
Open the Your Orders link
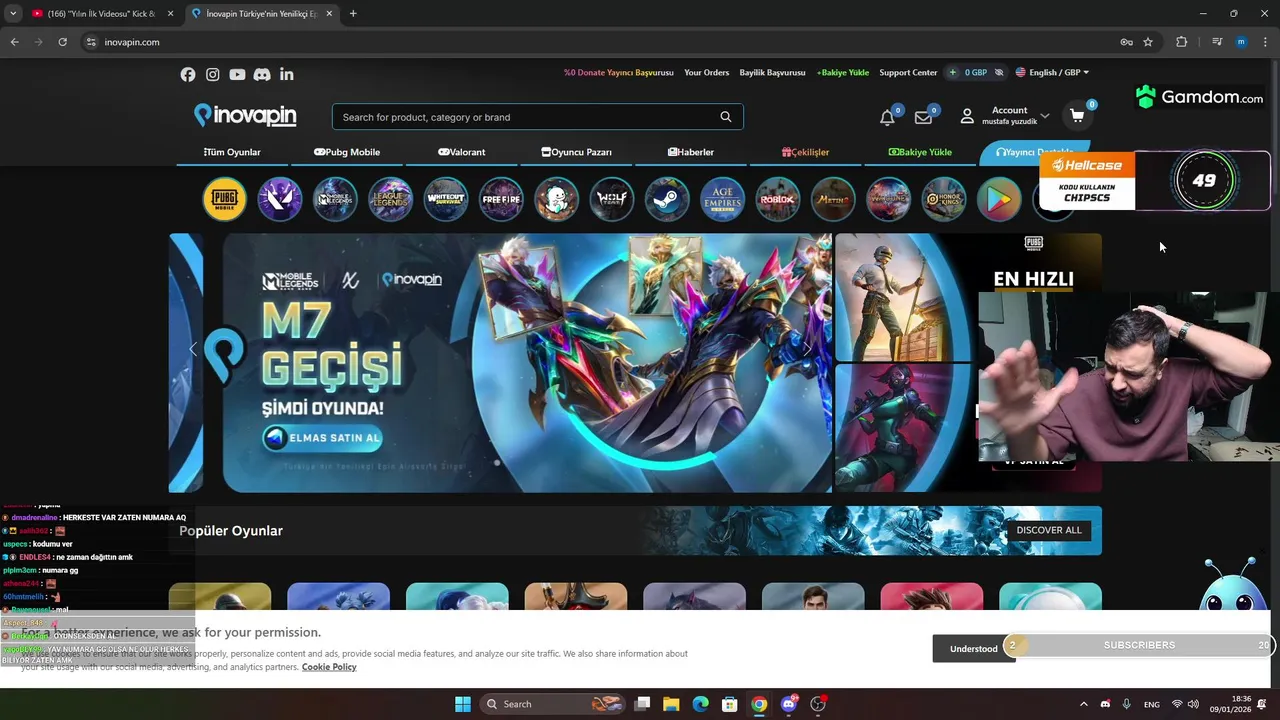coord(707,72)
